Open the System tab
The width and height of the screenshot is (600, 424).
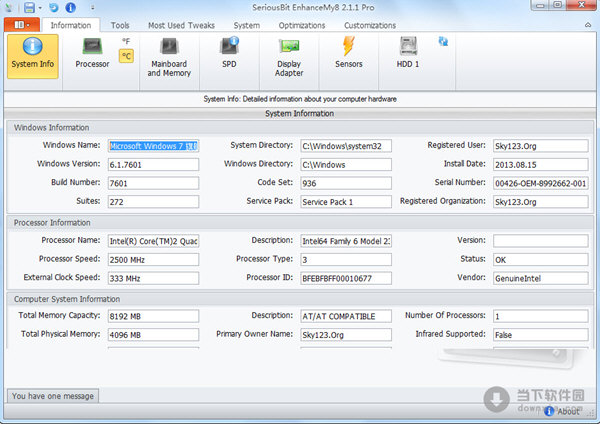click(x=247, y=25)
